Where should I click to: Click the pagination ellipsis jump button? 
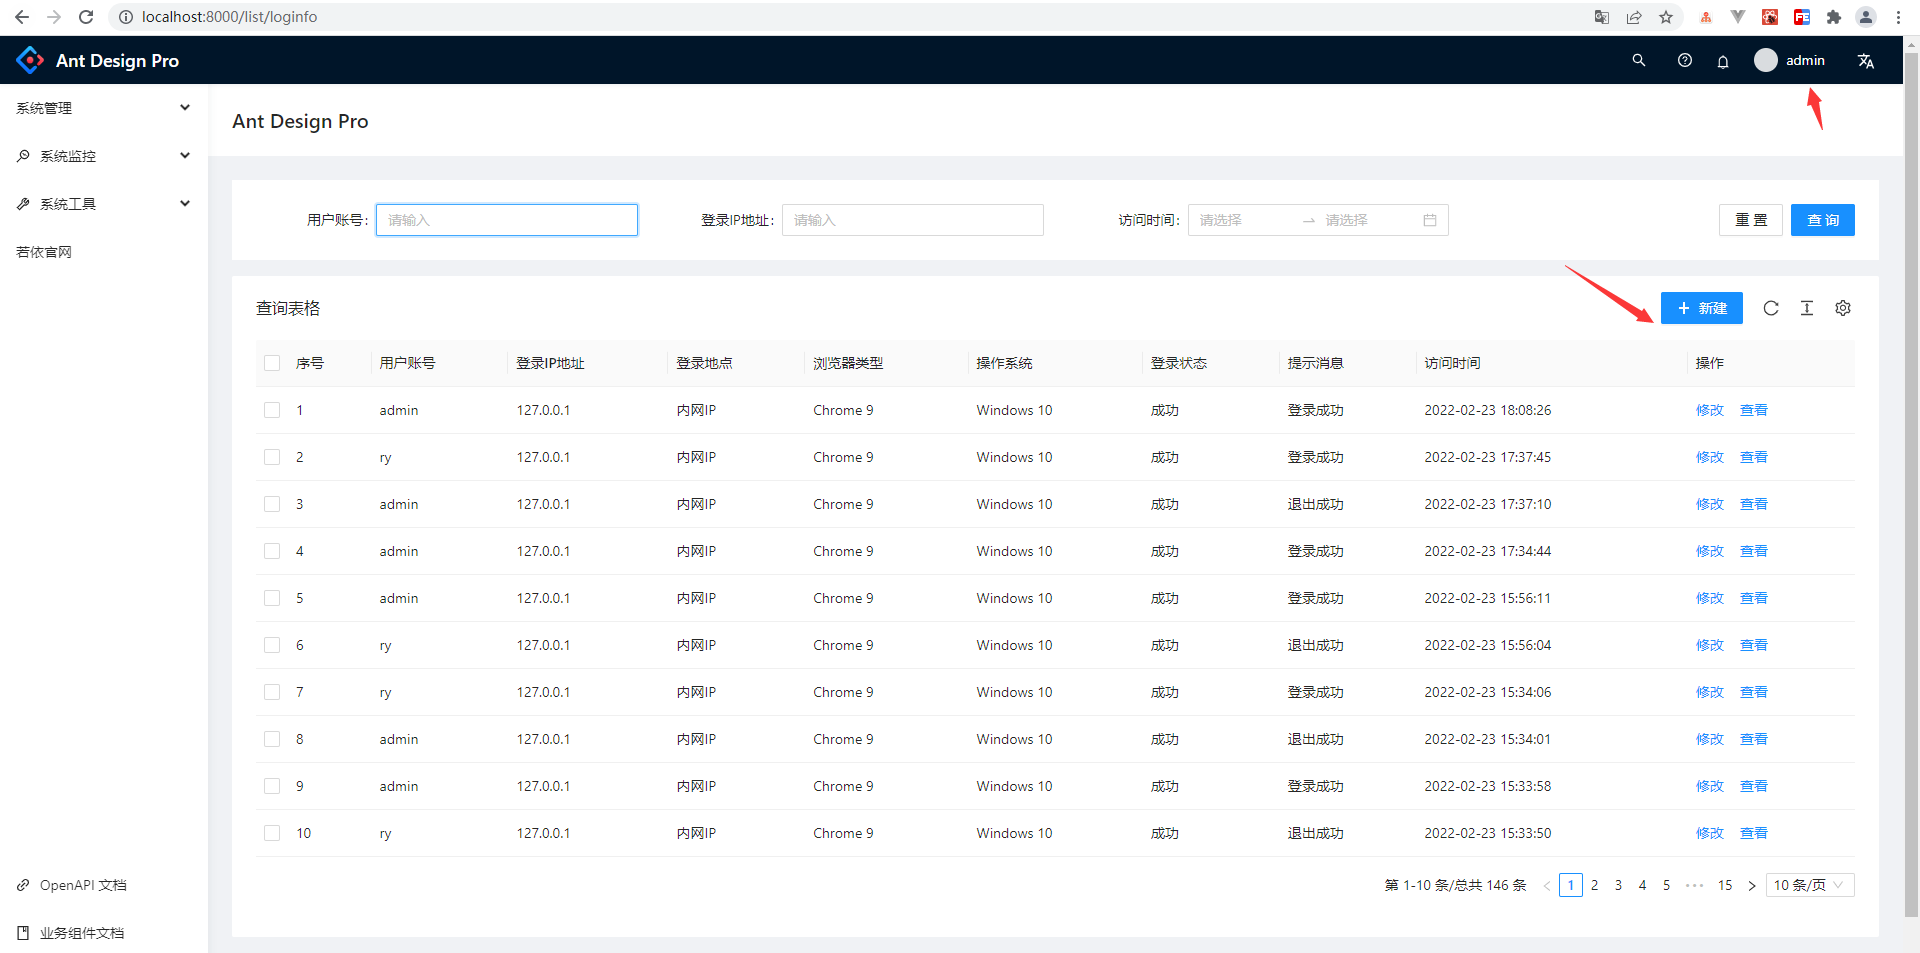[1694, 885]
